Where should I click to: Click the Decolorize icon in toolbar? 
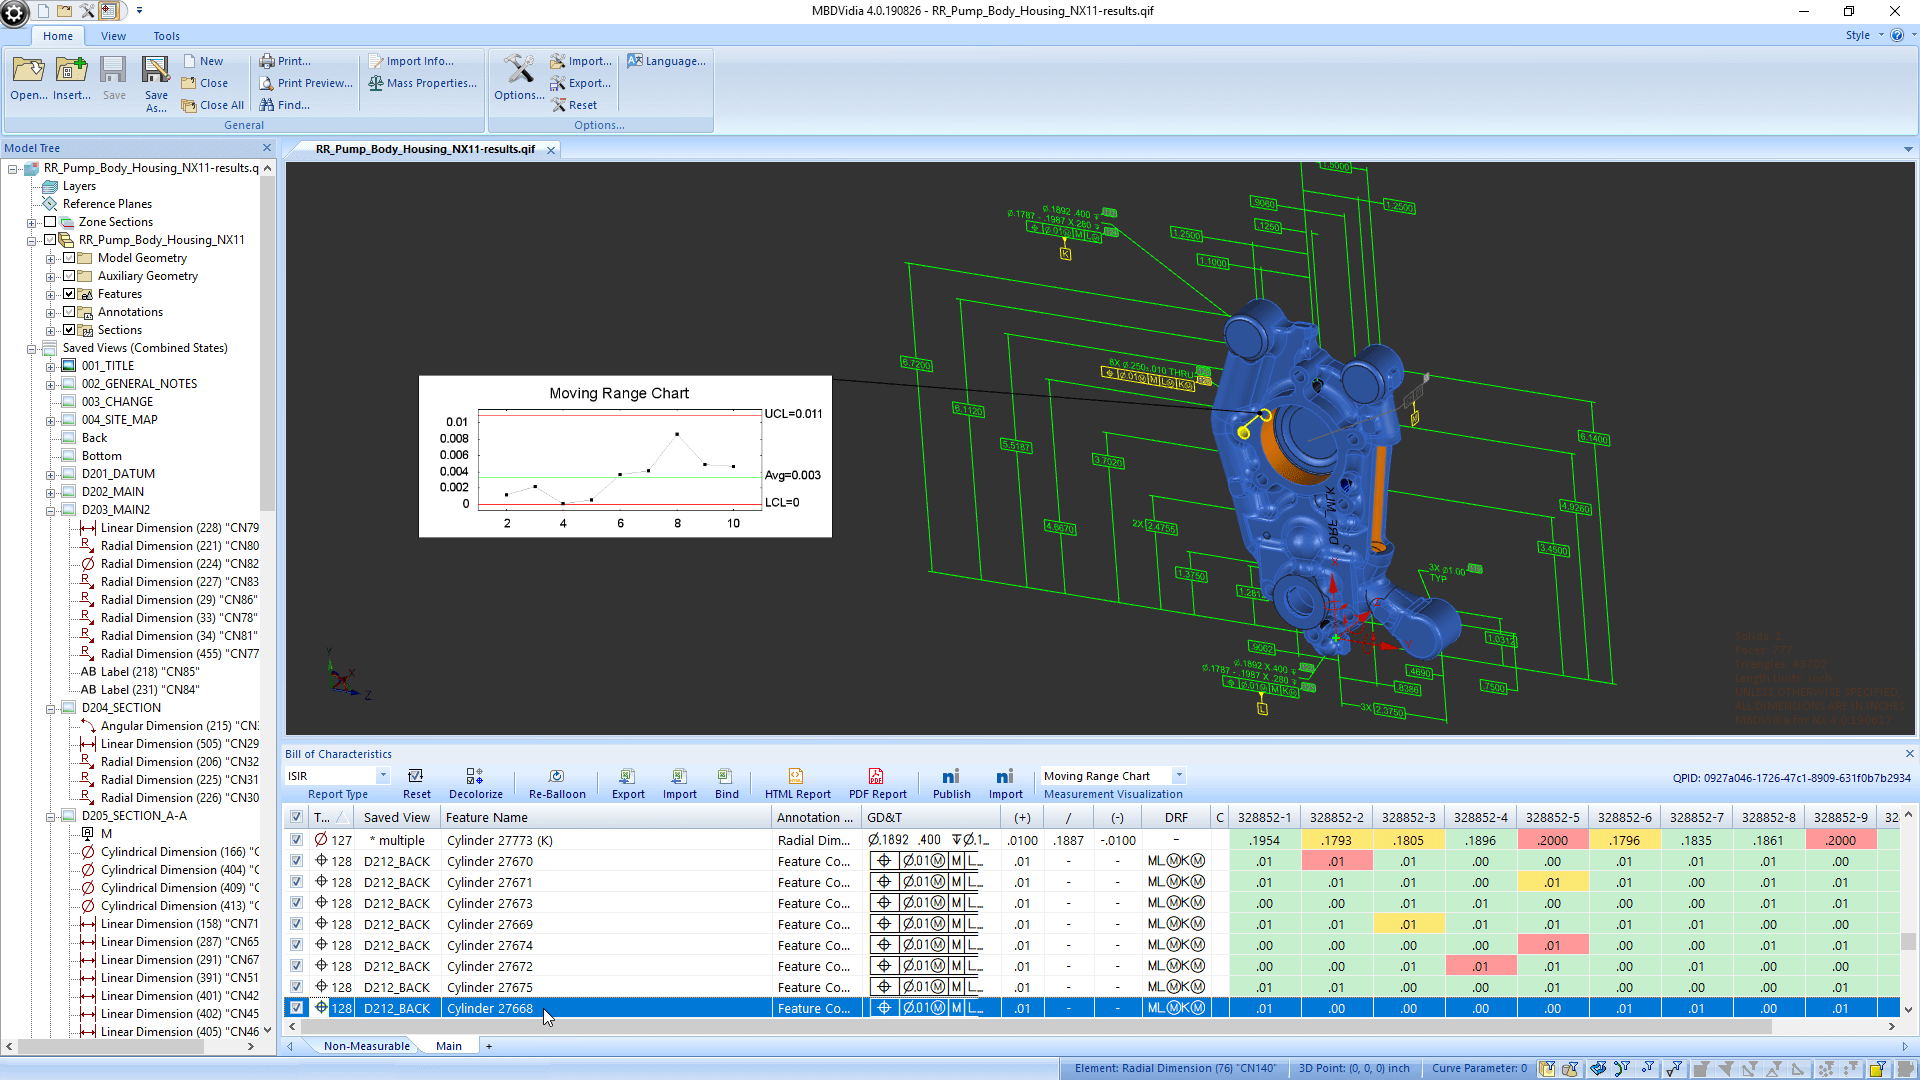tap(473, 777)
